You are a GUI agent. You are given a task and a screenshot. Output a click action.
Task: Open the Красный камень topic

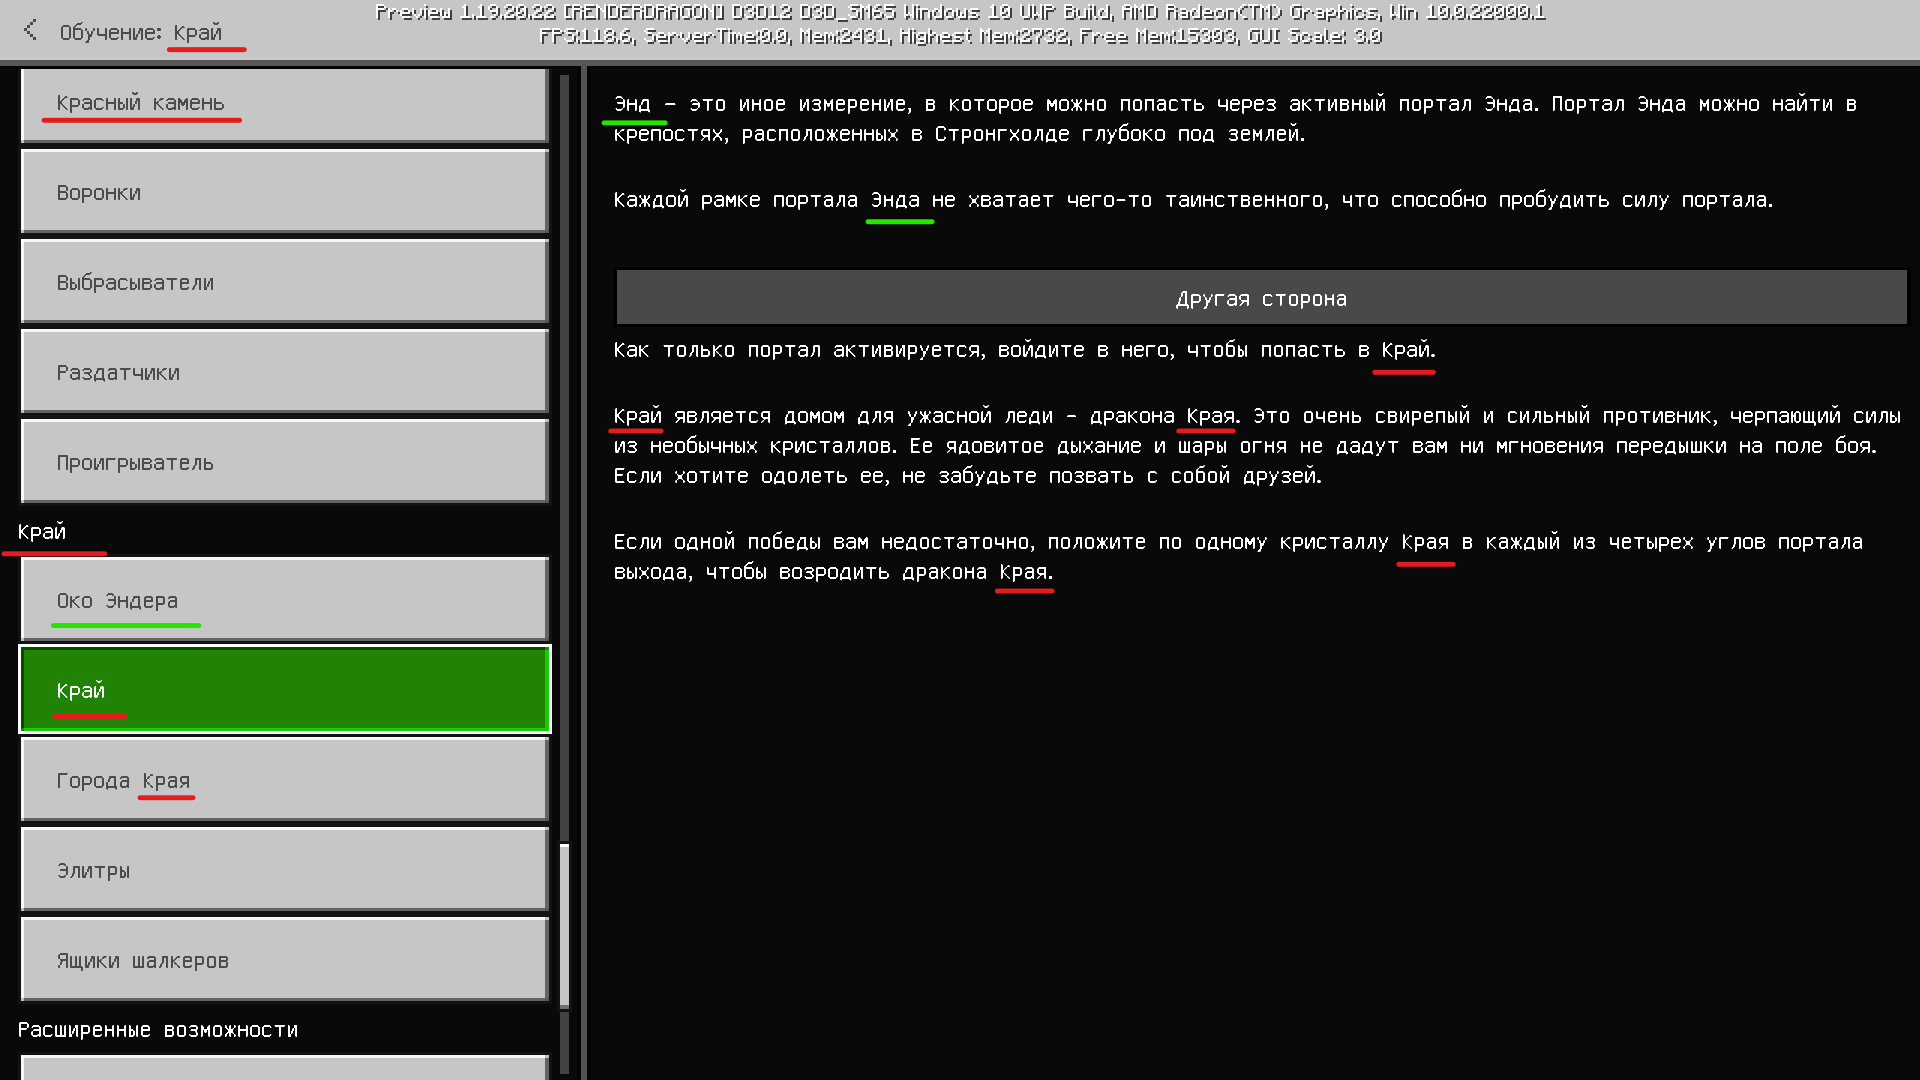[284, 104]
